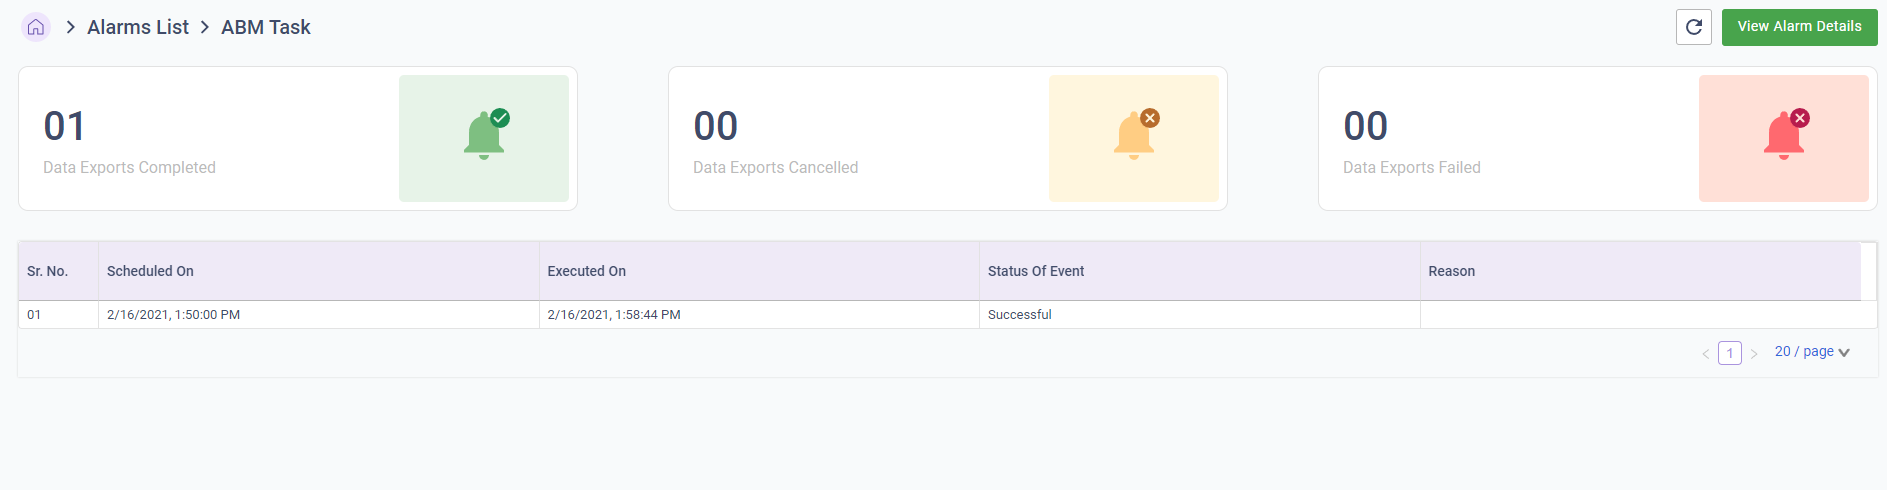Go to next page arrow
1887x490 pixels.
1754,354
